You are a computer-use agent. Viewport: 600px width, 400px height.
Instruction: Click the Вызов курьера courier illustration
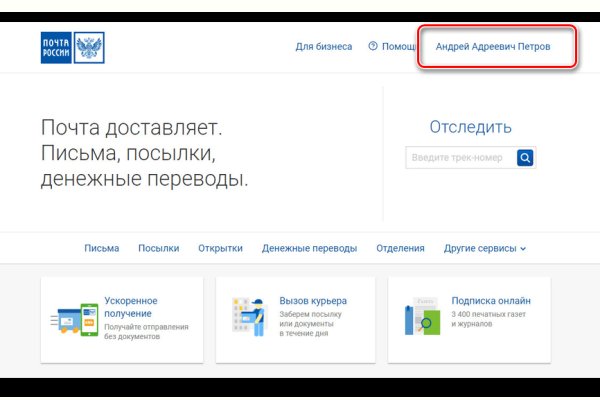pos(247,316)
